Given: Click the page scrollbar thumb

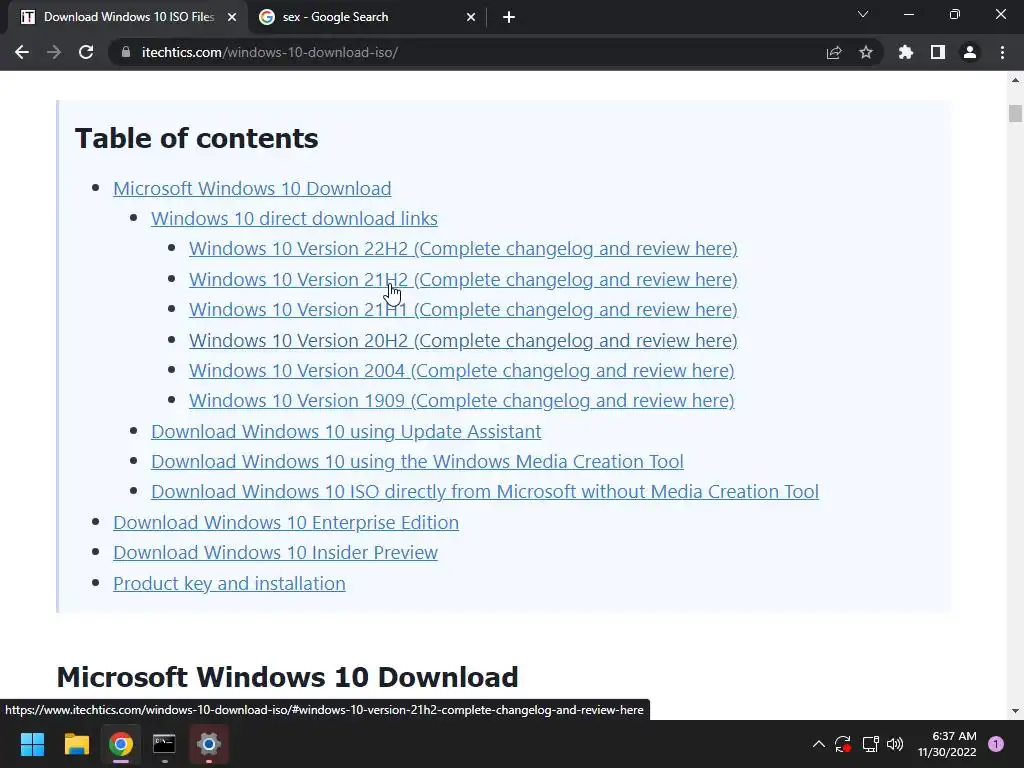Looking at the screenshot, I should point(1015,113).
